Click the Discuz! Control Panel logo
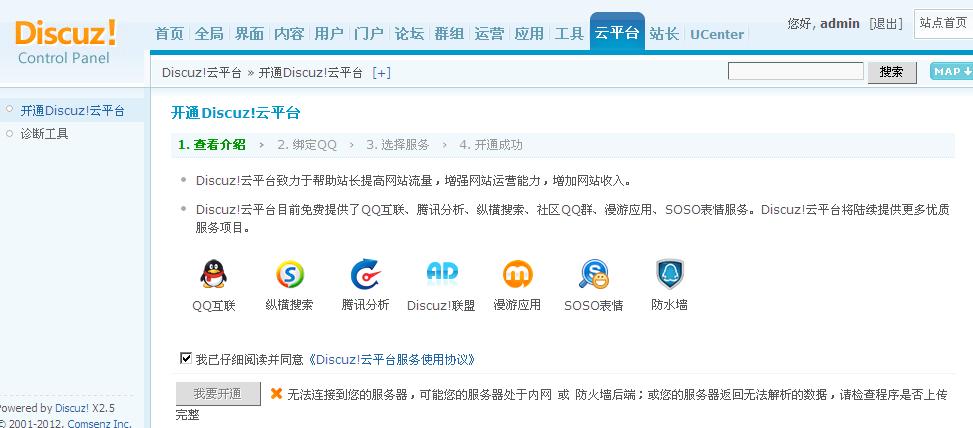 (65, 42)
